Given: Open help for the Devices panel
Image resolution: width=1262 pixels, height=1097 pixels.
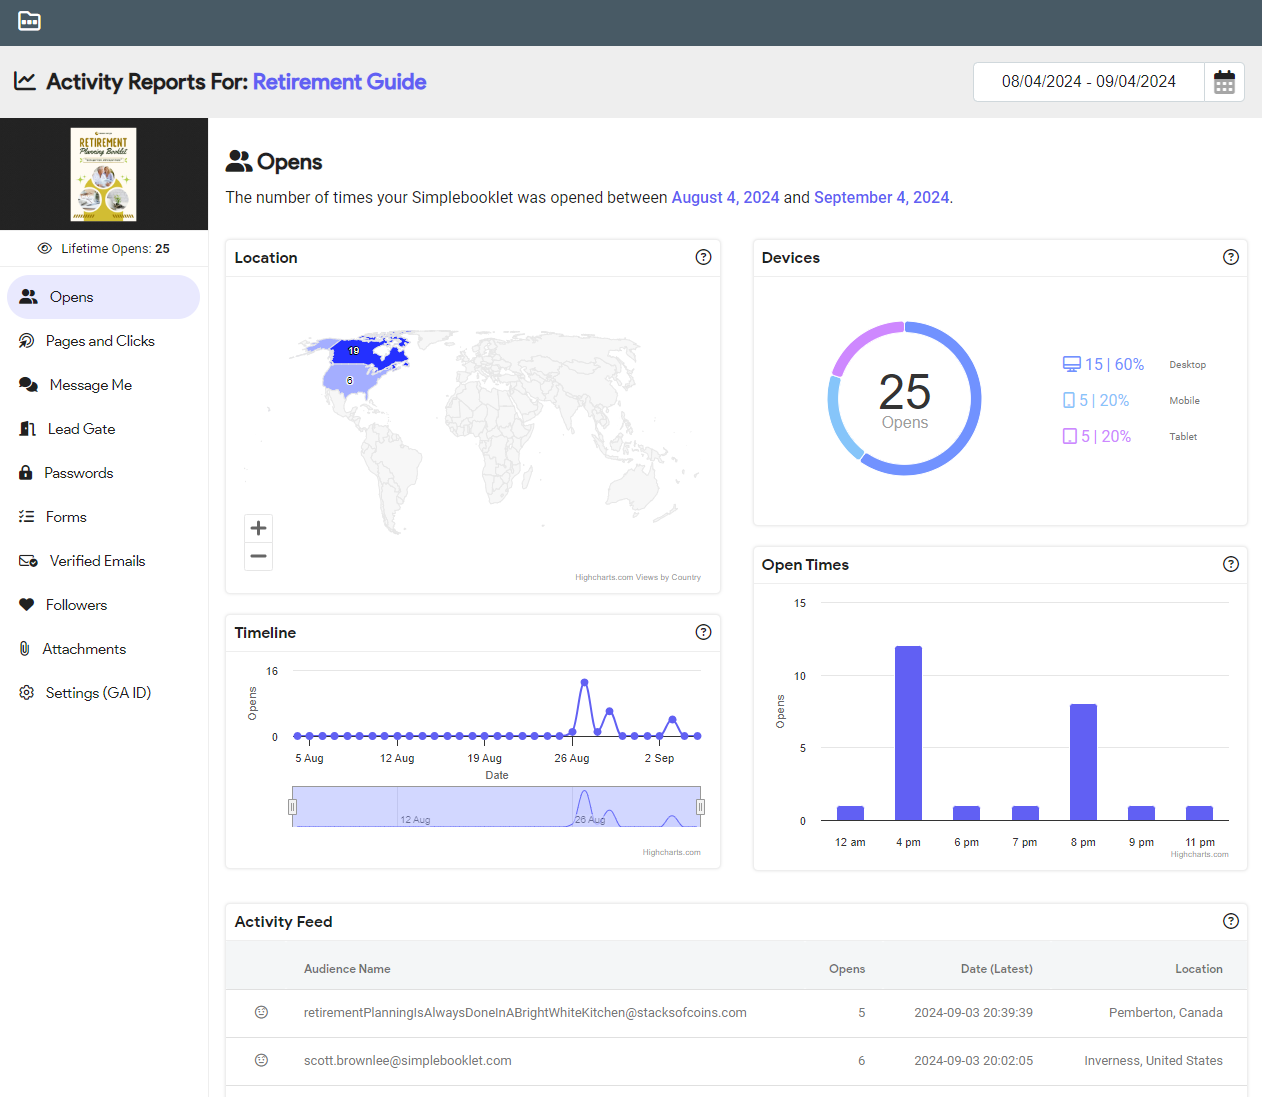Looking at the screenshot, I should pos(1230,257).
